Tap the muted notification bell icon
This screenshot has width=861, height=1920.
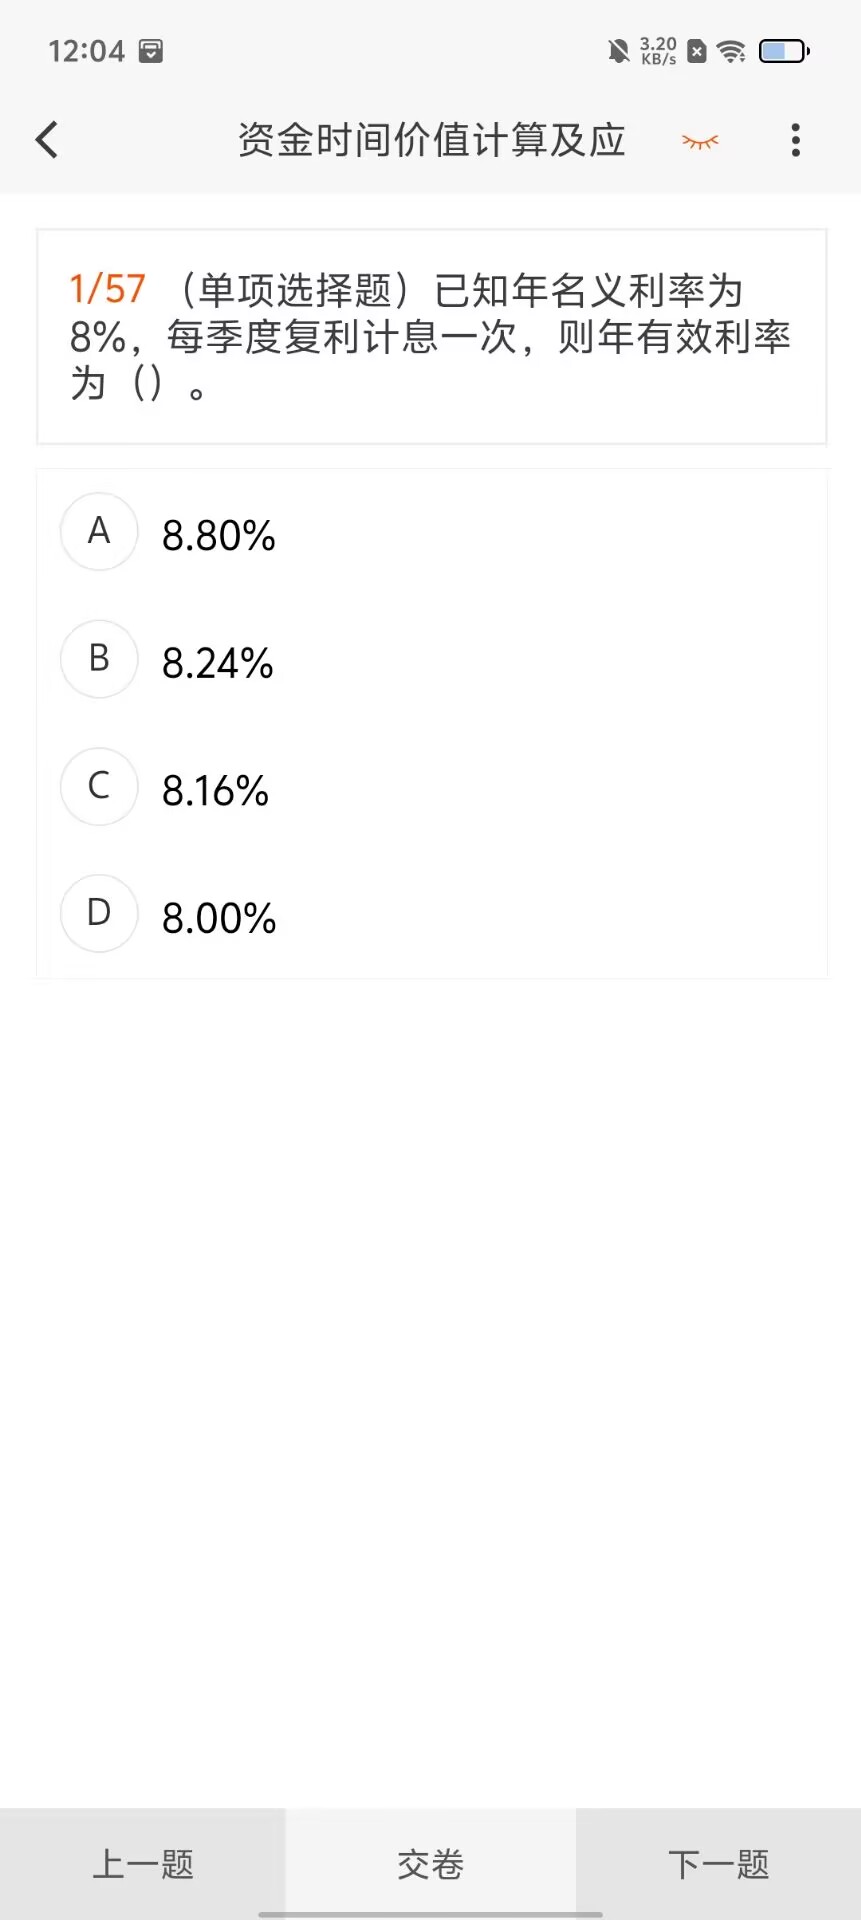(x=619, y=51)
